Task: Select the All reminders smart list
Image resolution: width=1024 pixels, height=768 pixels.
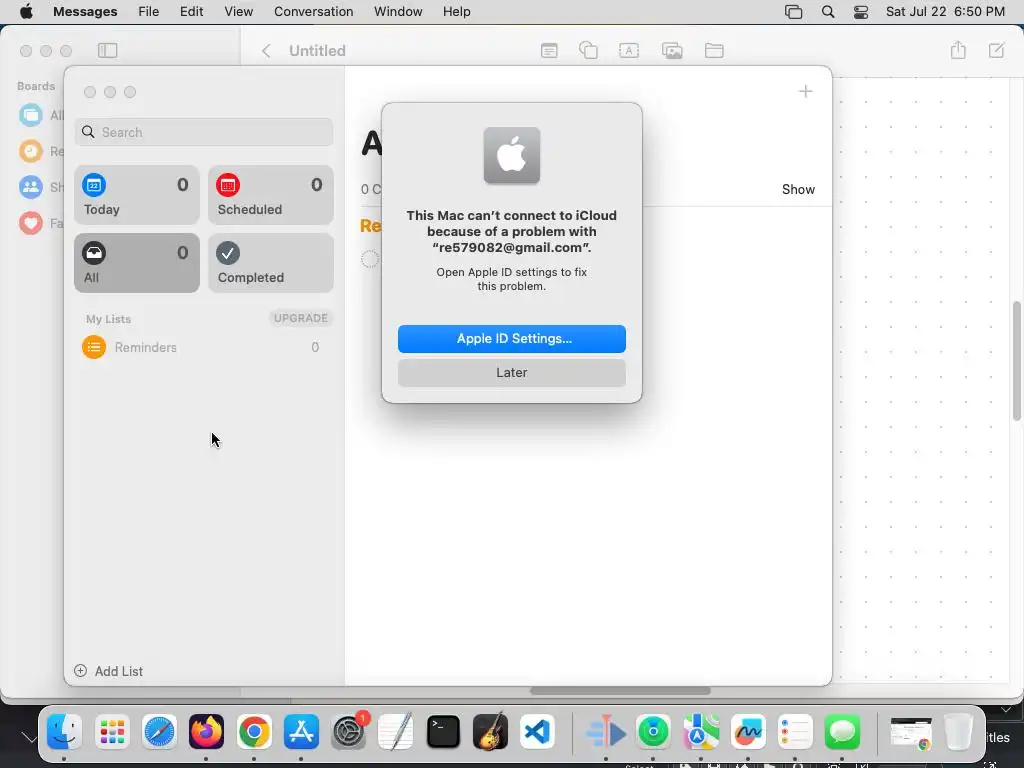Action: point(136,263)
